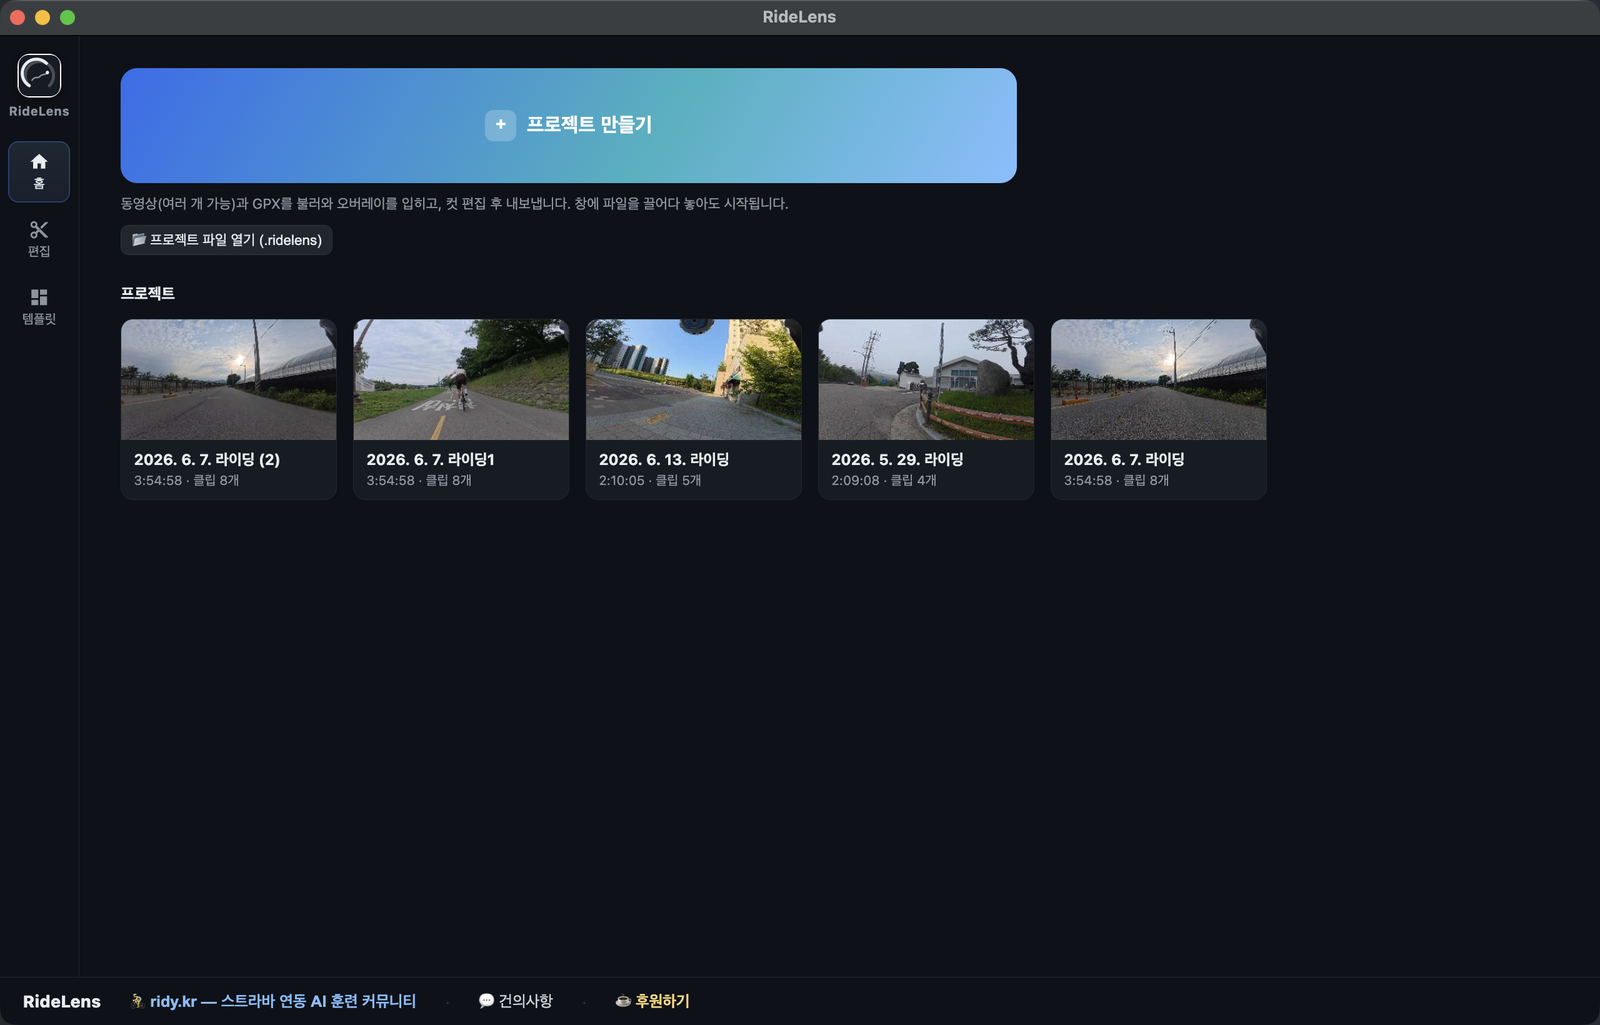The height and width of the screenshot is (1025, 1600).
Task: Open the ridy.kr 스트라바 연동 커뮤니티 link
Action: 273,1001
